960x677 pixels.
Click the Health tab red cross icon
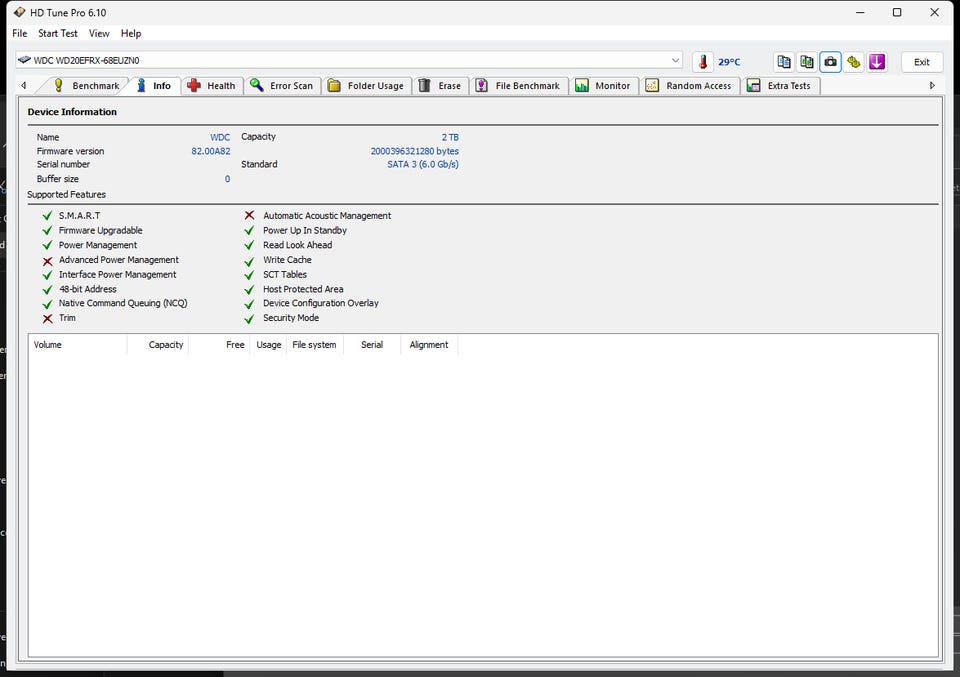194,86
